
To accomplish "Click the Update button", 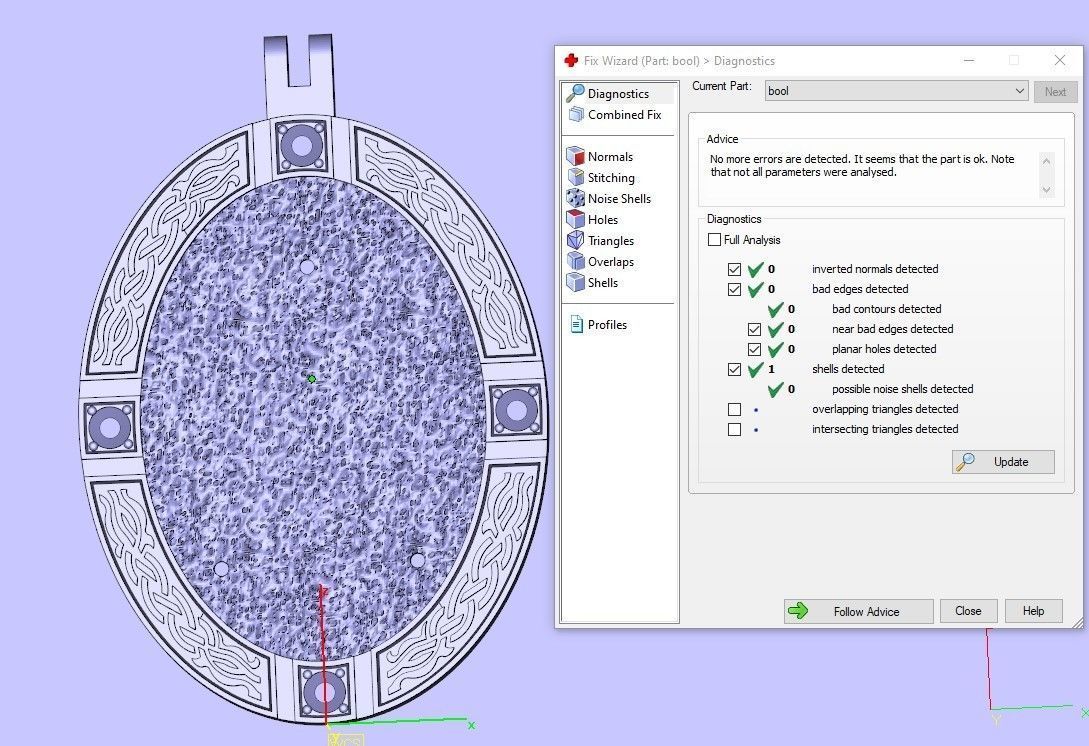I will click(x=1003, y=462).
